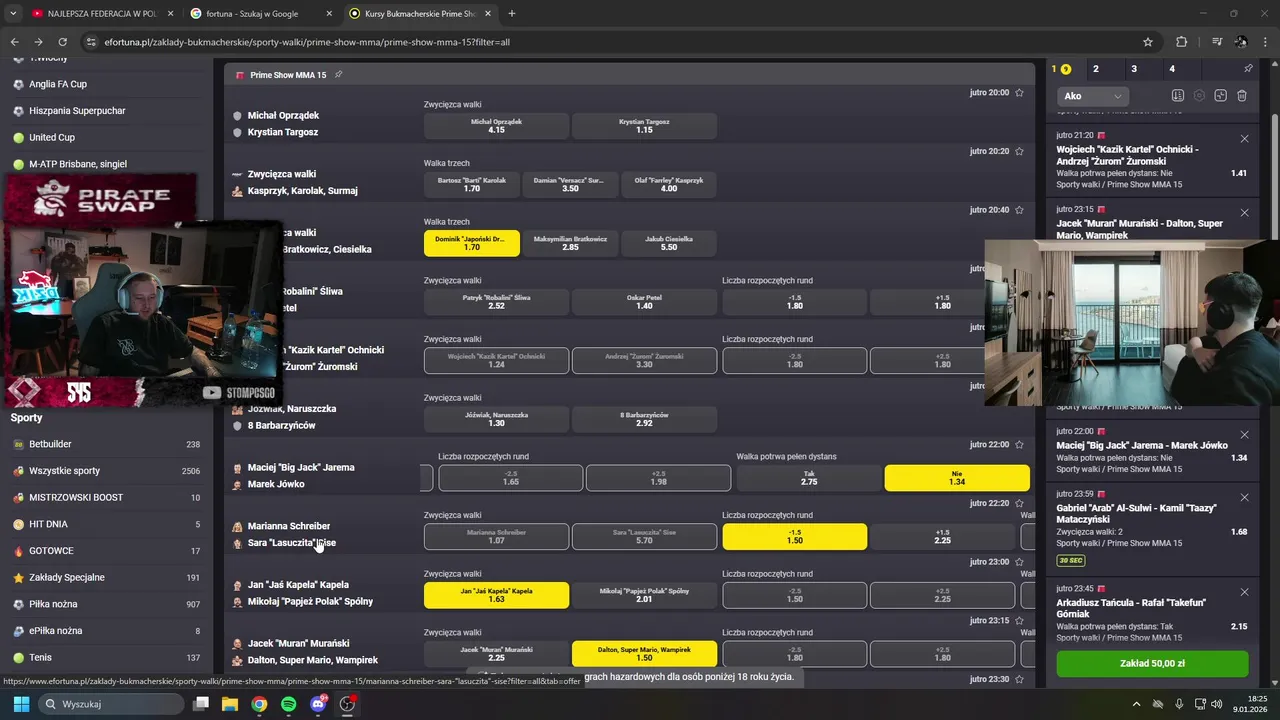This screenshot has height=720, width=1280.
Task: Favorite the jutro 20:40 three-way fight
Action: pos(1019,210)
